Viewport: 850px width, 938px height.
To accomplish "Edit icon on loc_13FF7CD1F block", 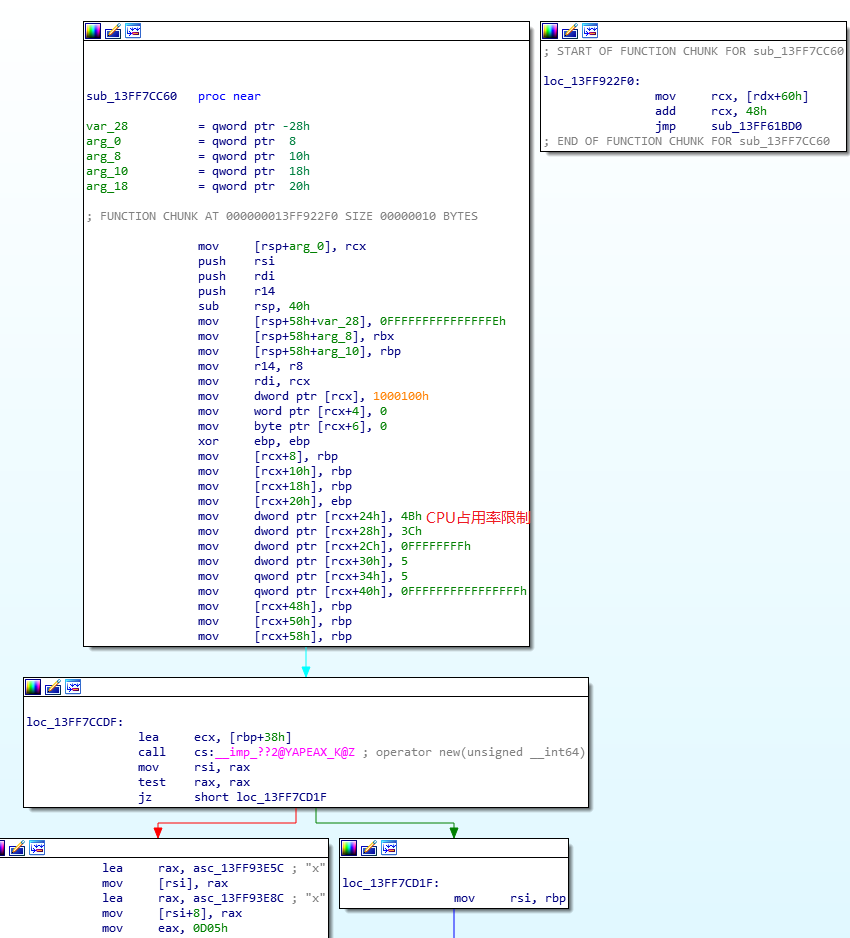I will [x=369, y=848].
